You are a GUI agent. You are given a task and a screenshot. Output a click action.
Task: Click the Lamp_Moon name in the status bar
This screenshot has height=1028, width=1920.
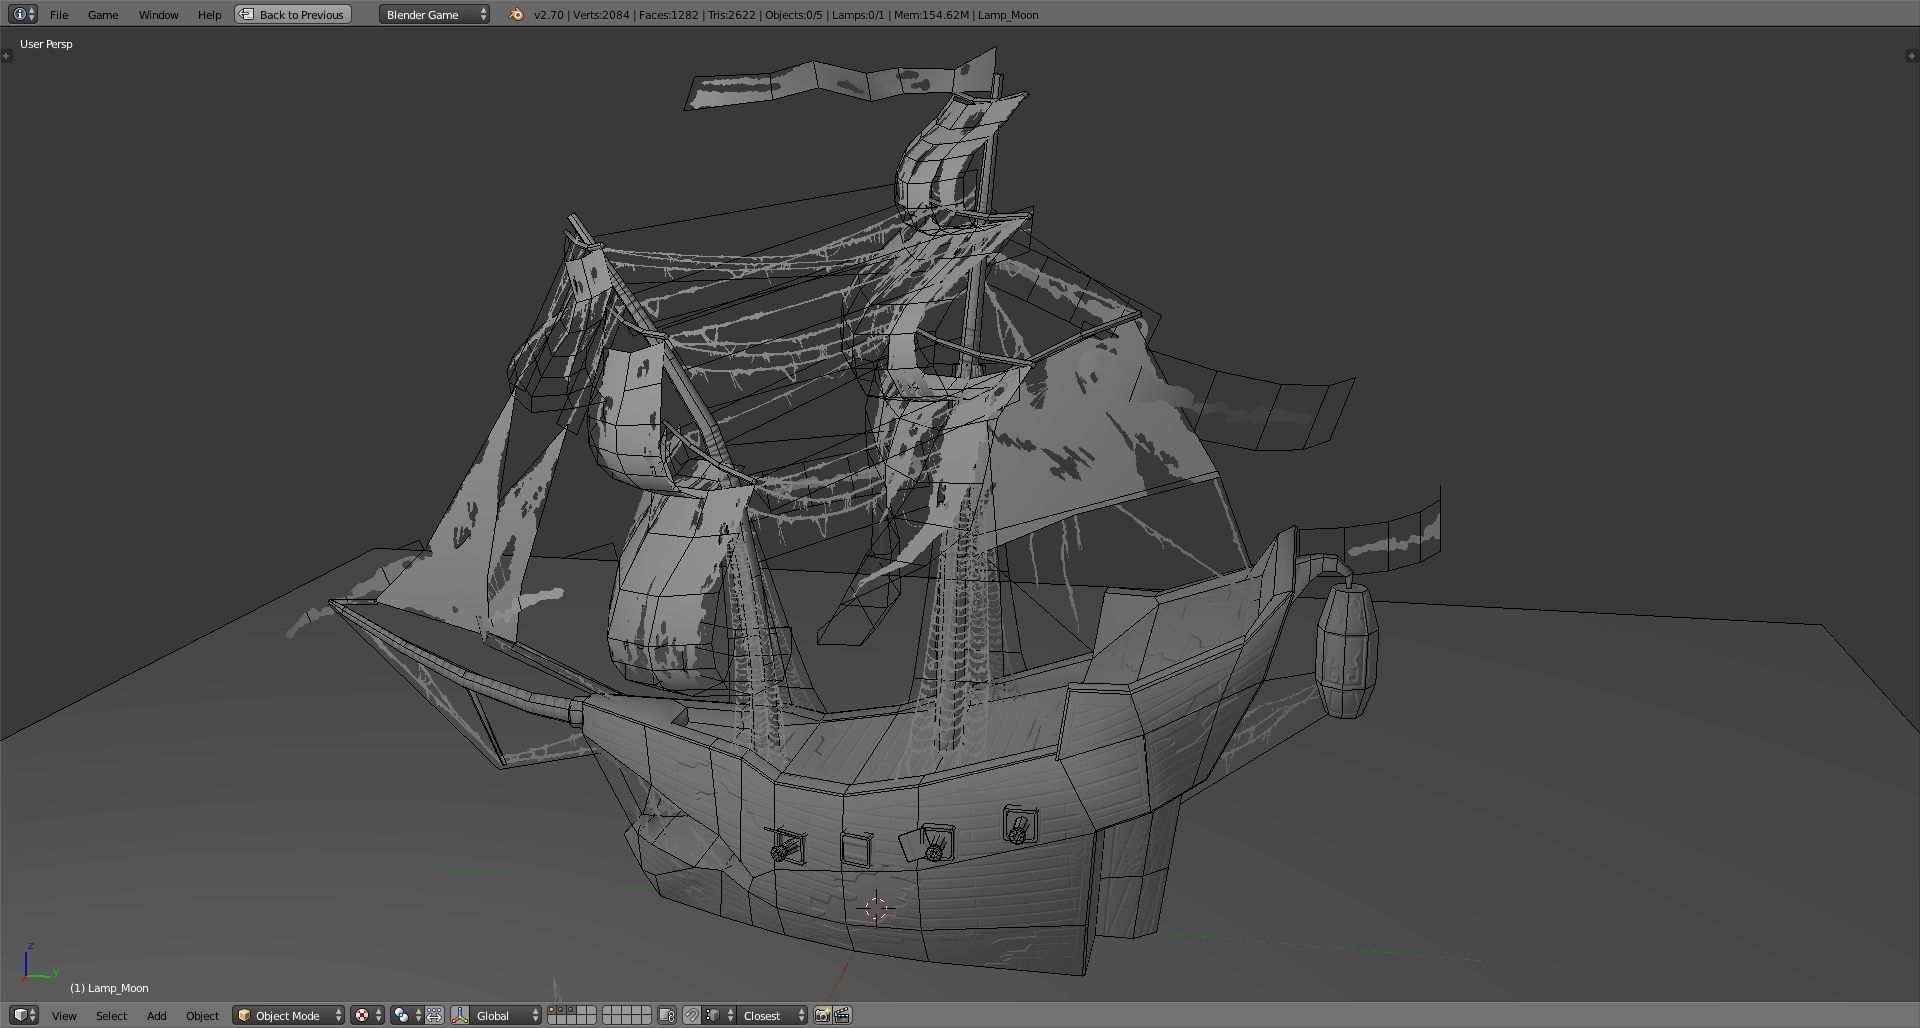pyautogui.click(x=1009, y=14)
